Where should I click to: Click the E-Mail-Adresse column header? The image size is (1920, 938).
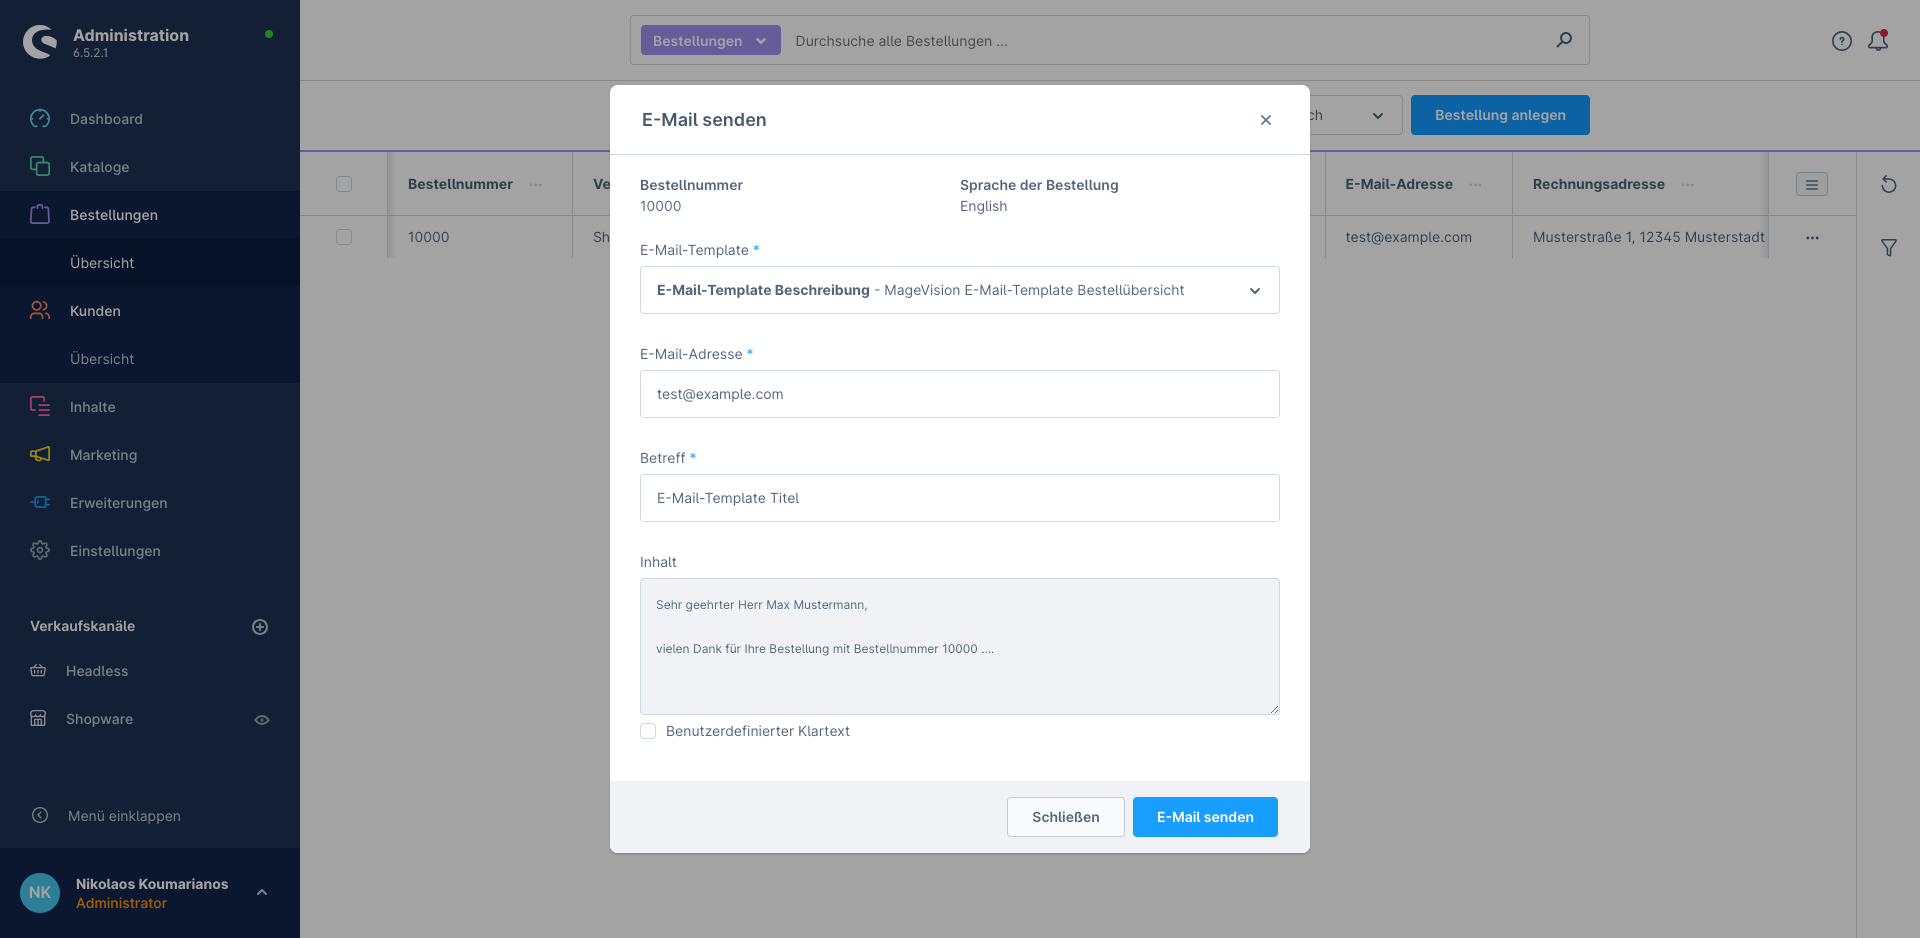click(x=1398, y=184)
